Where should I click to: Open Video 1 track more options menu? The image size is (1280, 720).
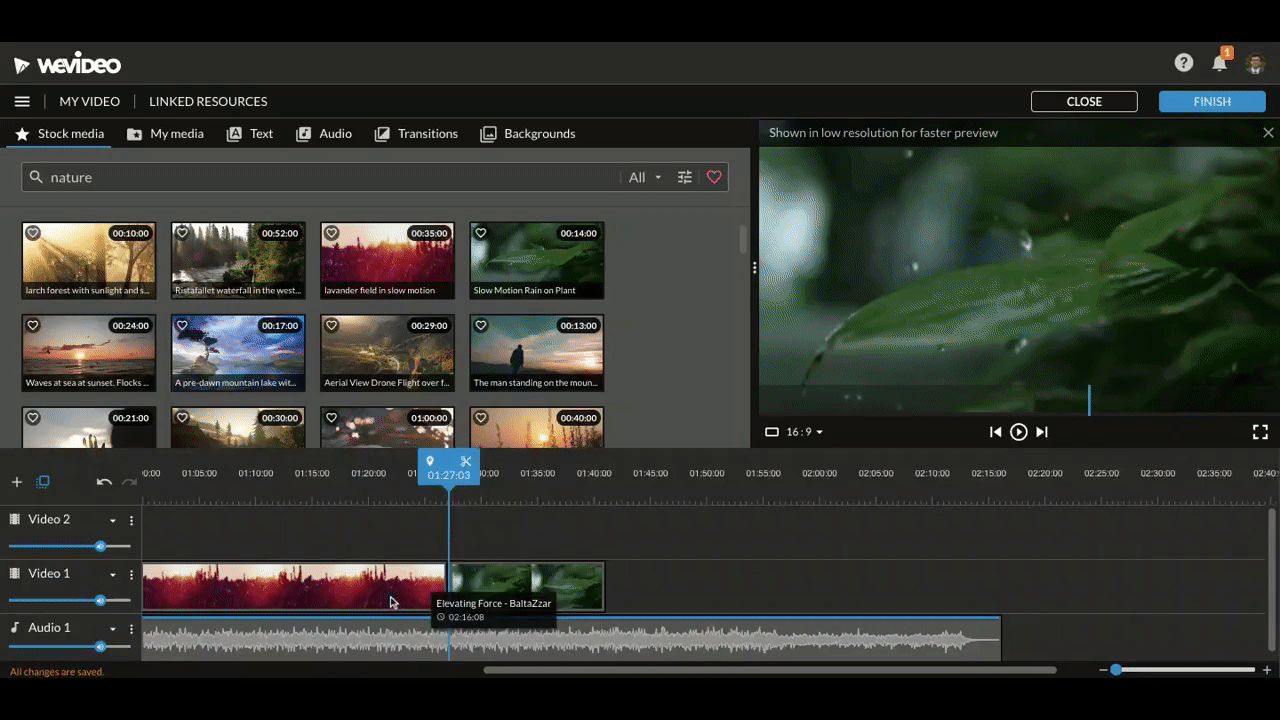click(x=131, y=574)
